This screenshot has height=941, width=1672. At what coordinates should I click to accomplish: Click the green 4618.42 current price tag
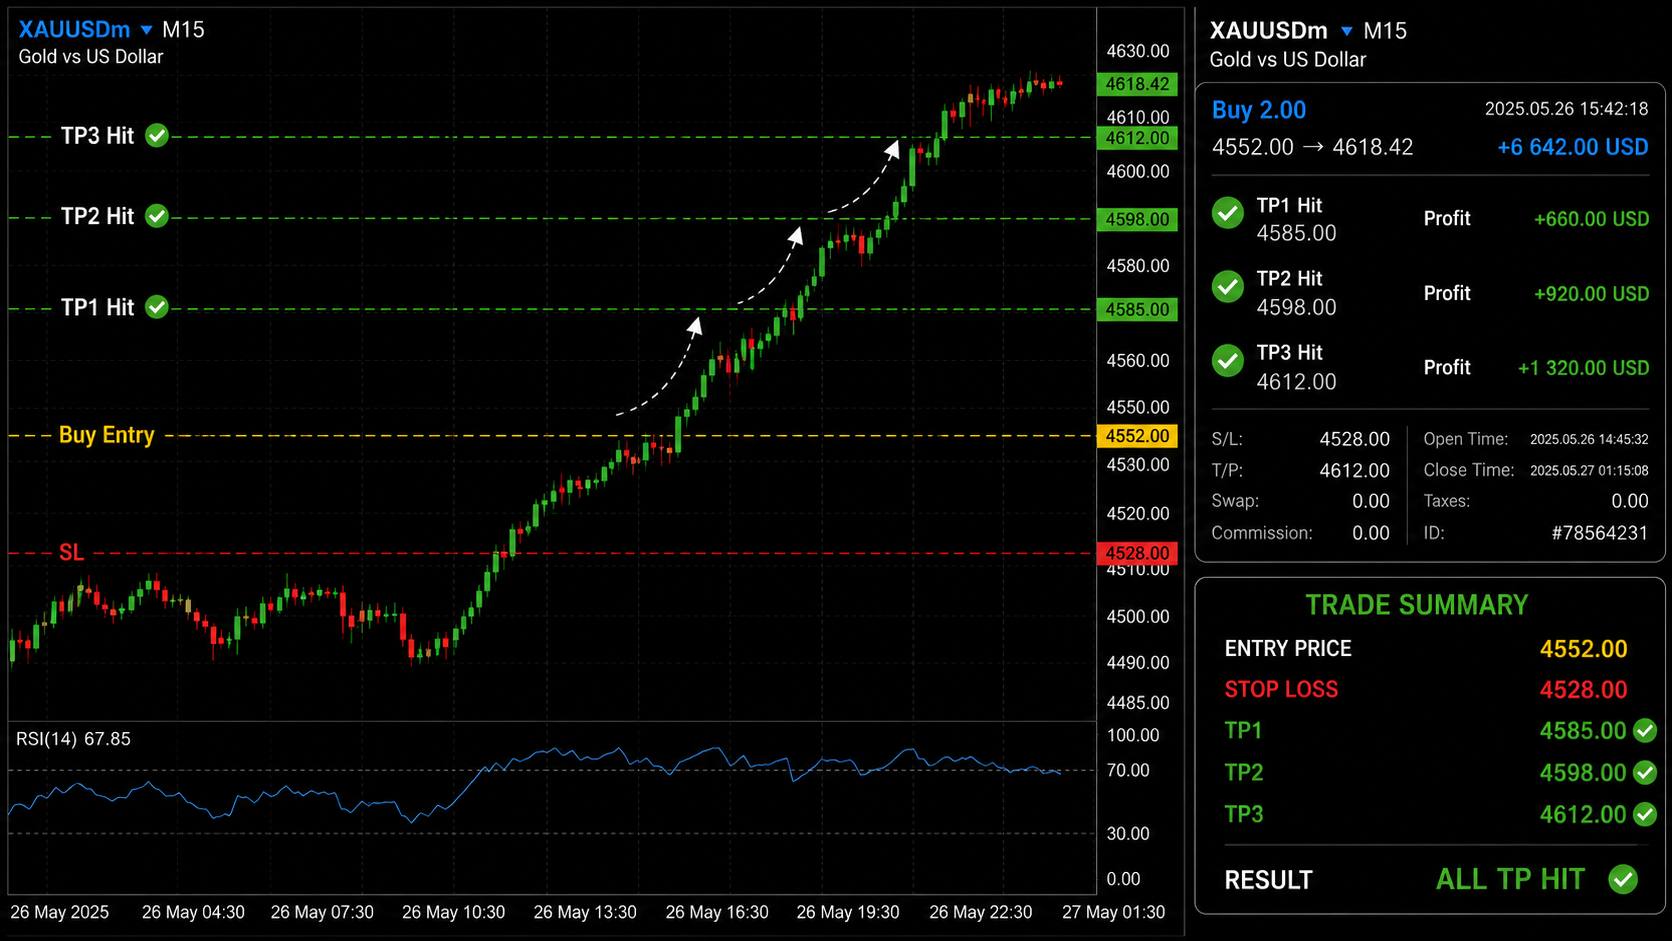1137,84
